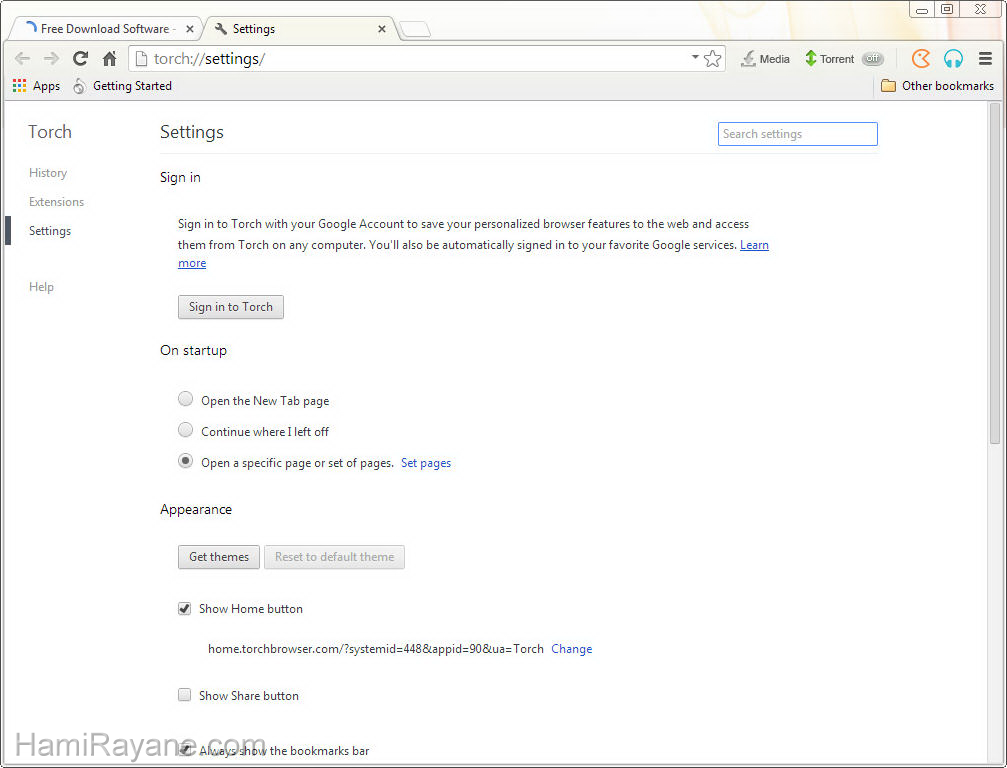Open the Other bookmarks folder
1007x768 pixels.
[937, 86]
